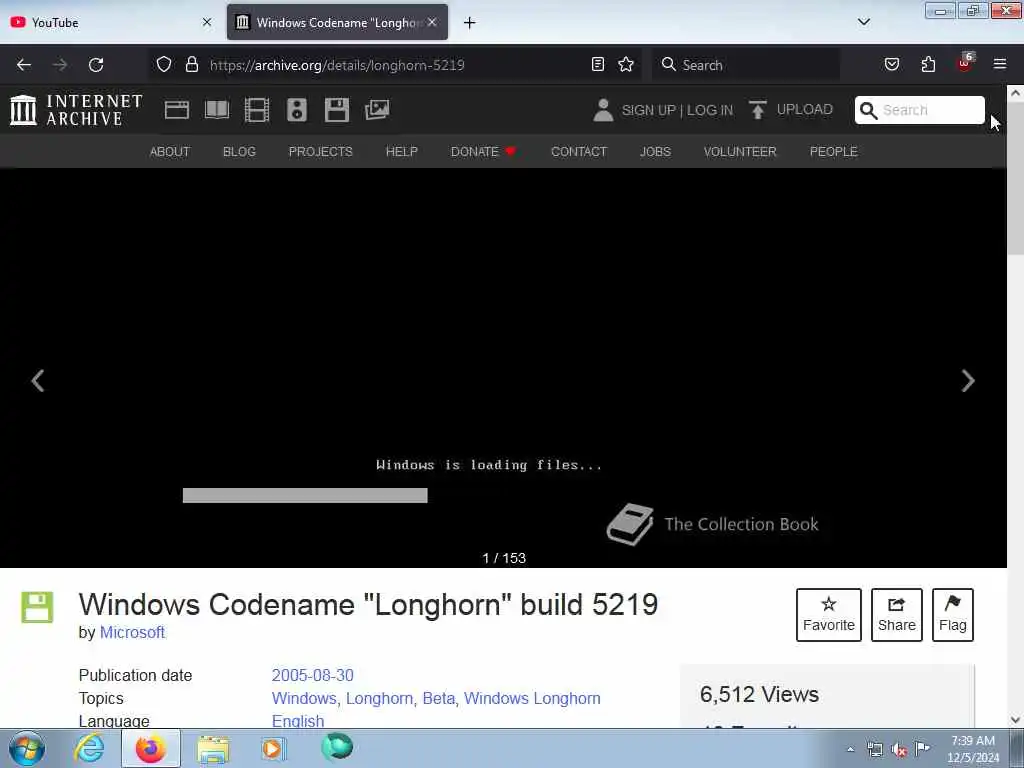
Task: Click the Favorite button
Action: tap(829, 615)
